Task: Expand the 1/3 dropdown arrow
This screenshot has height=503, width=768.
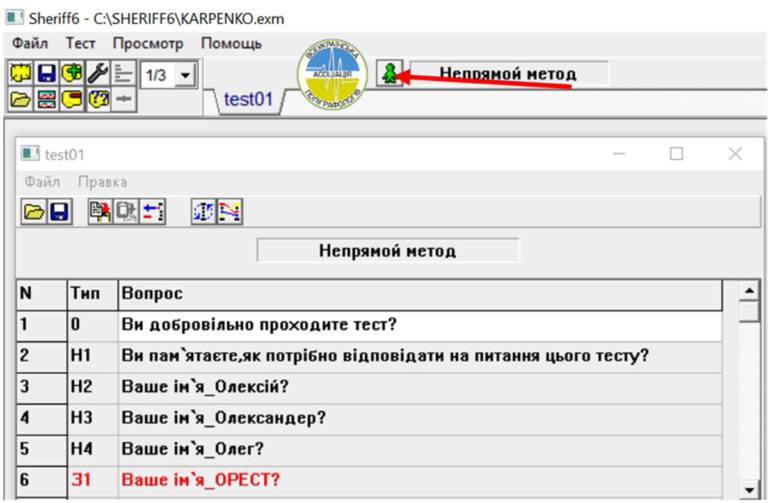Action: pos(185,75)
